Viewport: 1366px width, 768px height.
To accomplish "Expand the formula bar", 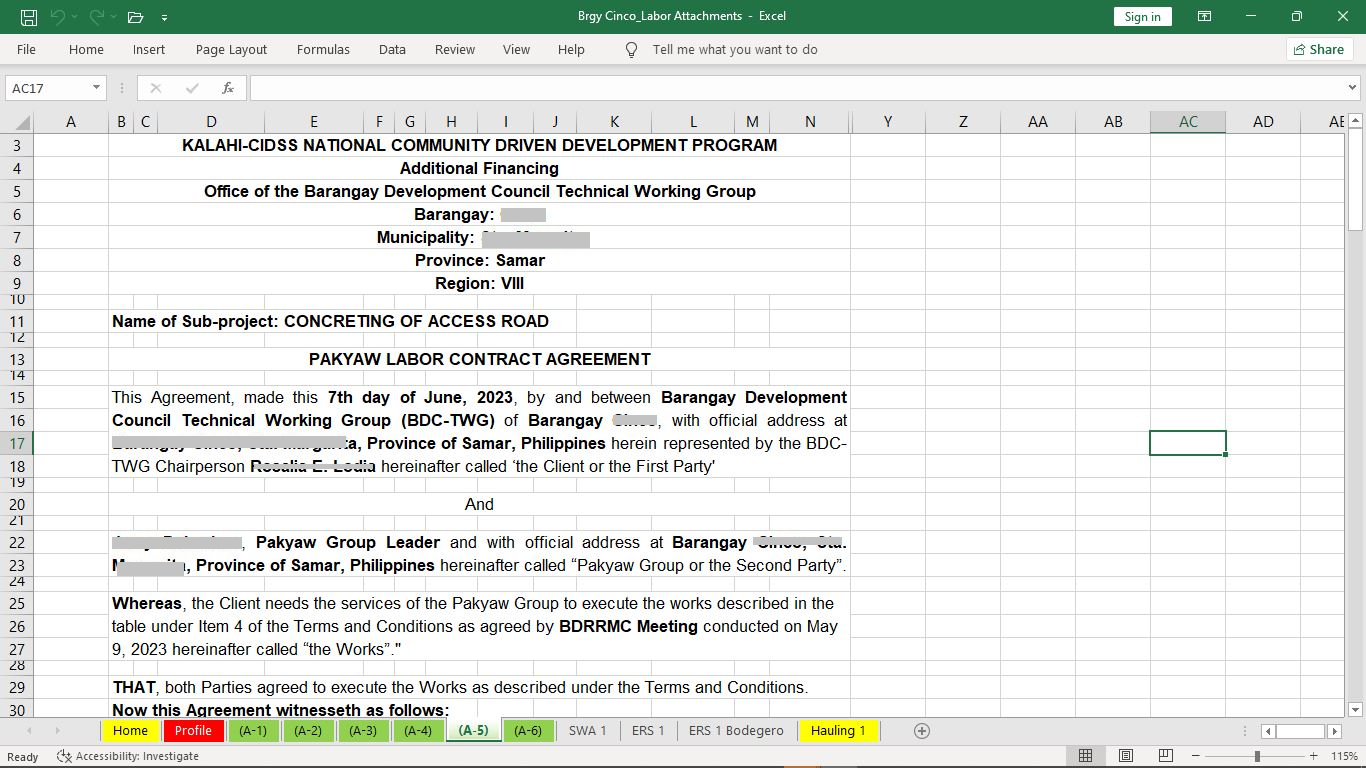I will 1353,88.
